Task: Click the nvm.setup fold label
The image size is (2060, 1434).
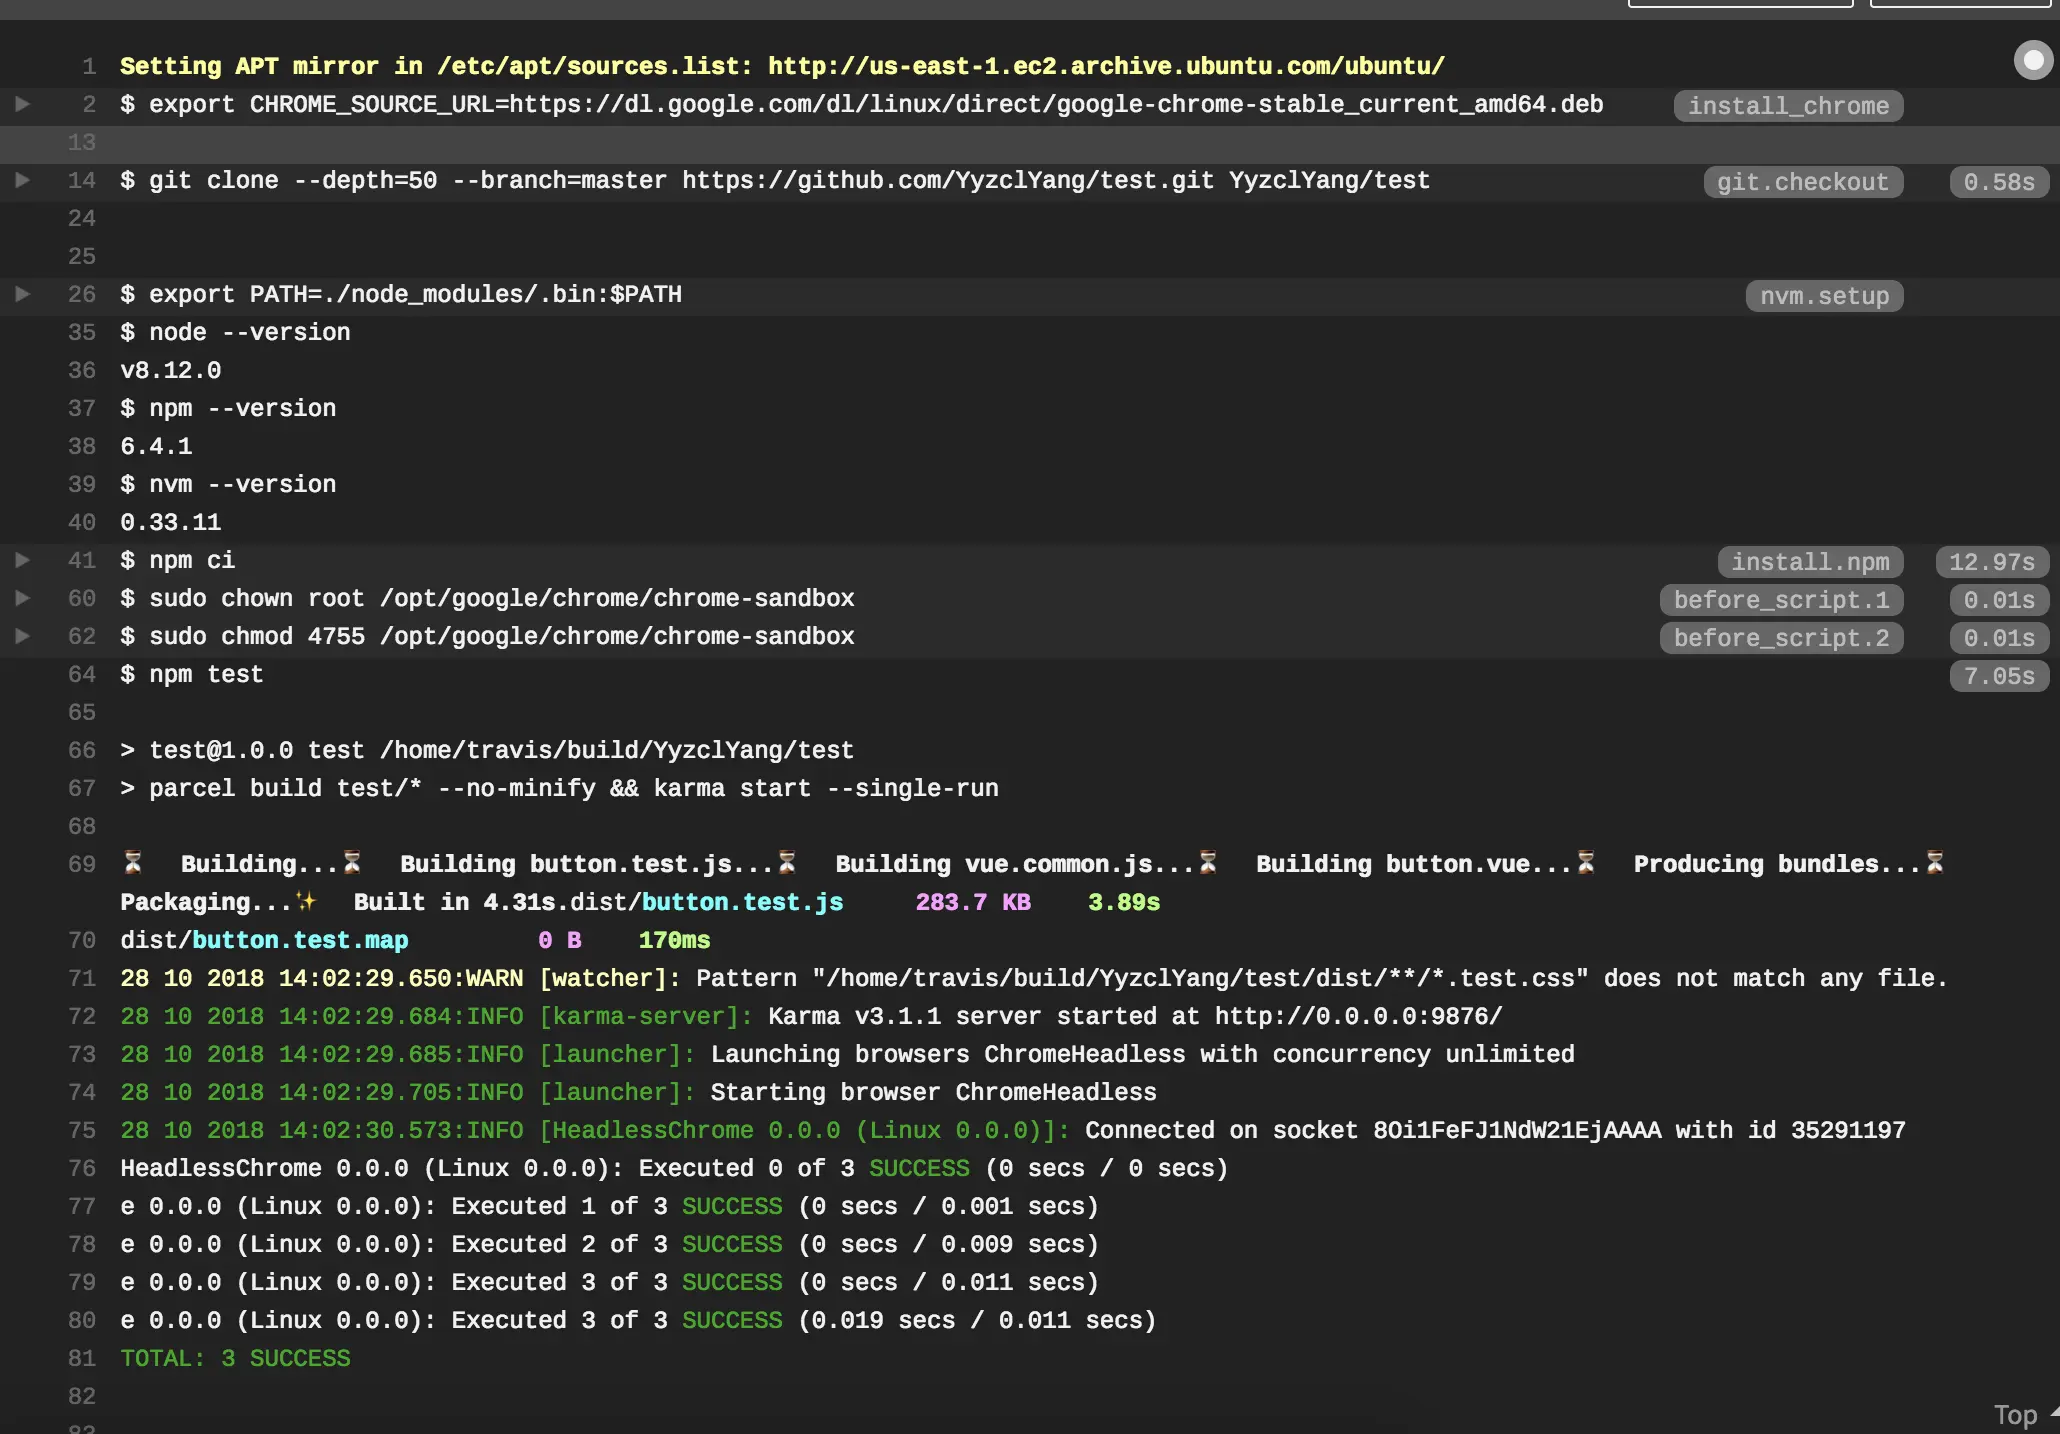Action: pyautogui.click(x=1824, y=296)
